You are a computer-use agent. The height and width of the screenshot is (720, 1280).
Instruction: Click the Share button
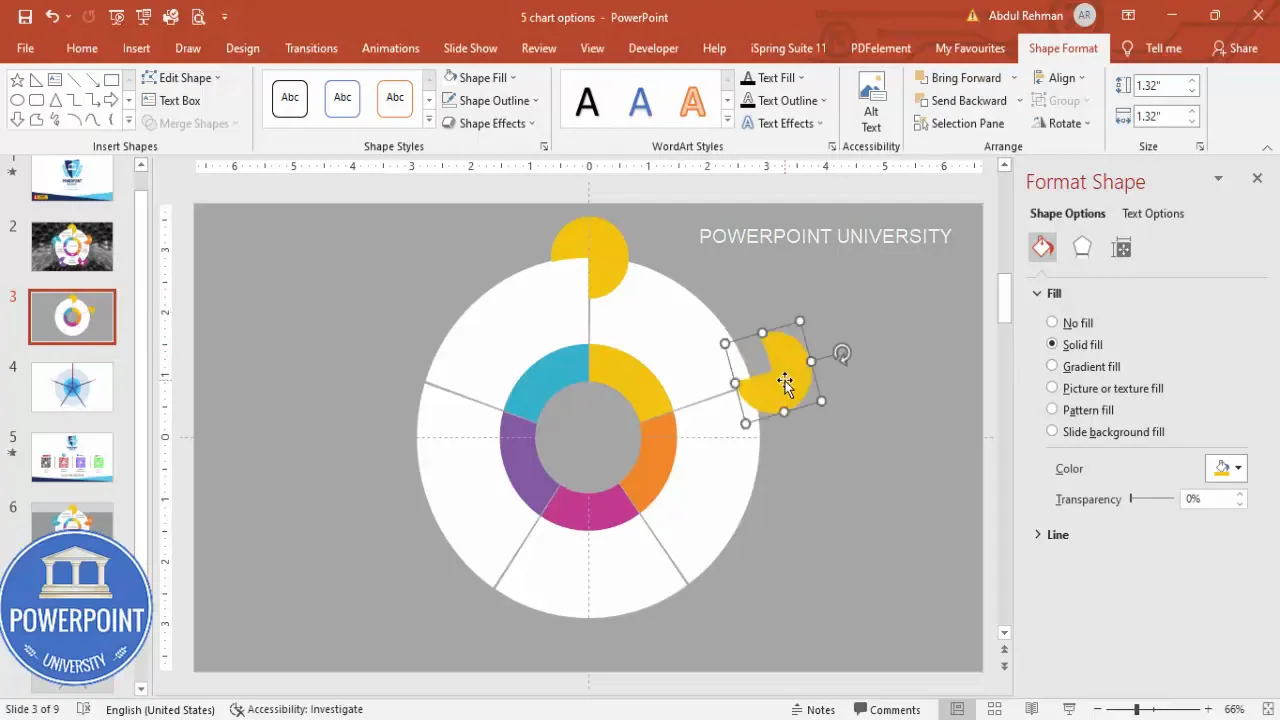1234,48
